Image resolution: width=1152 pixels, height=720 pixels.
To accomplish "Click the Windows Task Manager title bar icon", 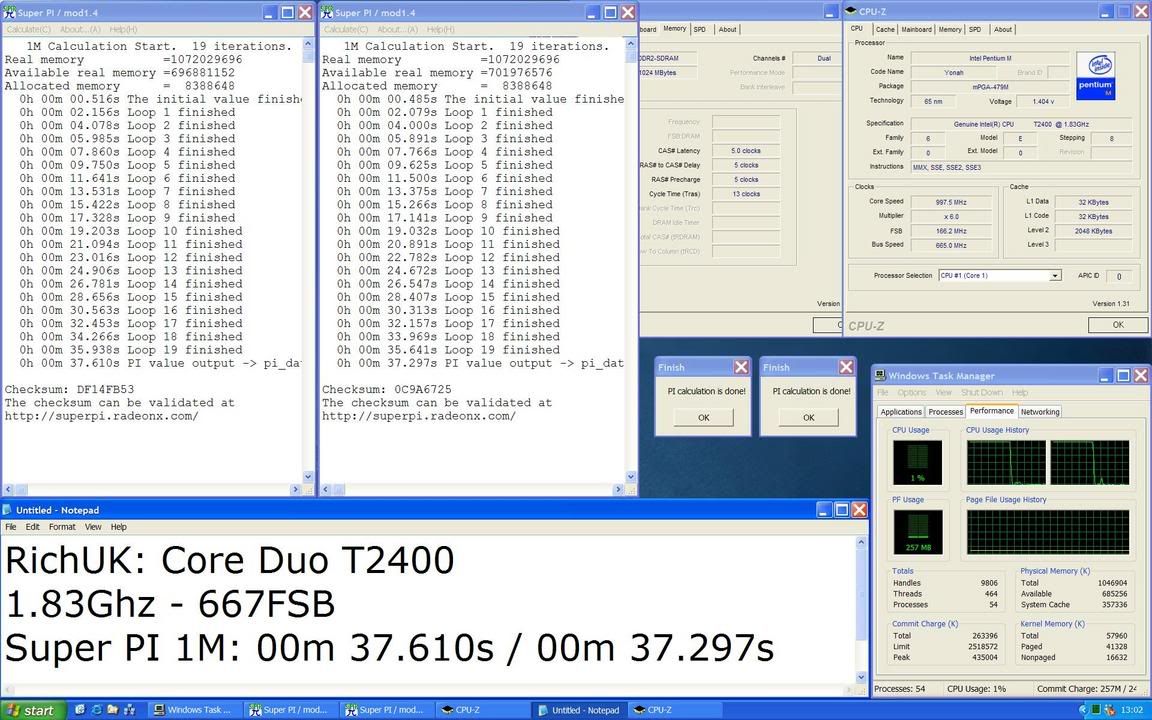I will [880, 375].
